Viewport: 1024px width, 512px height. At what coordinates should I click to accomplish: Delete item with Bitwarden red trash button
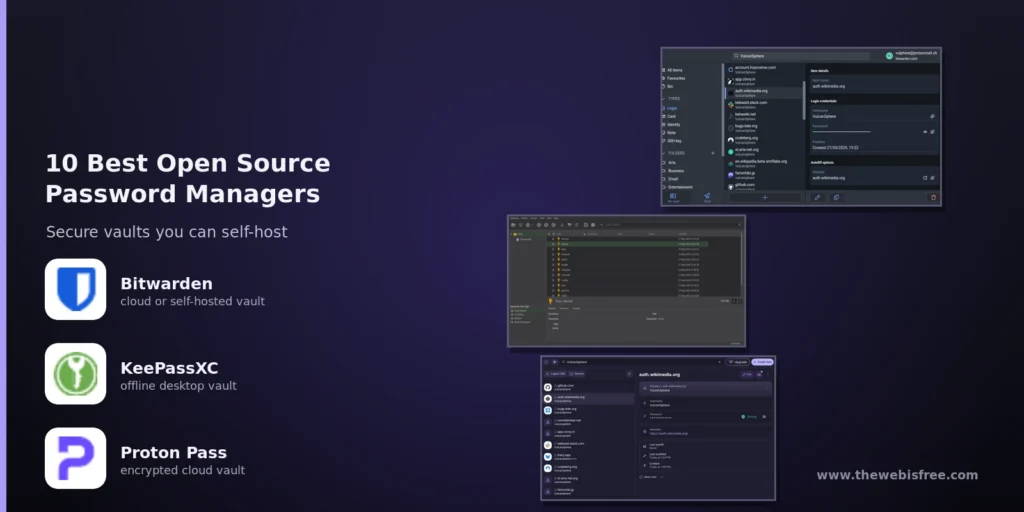point(933,197)
